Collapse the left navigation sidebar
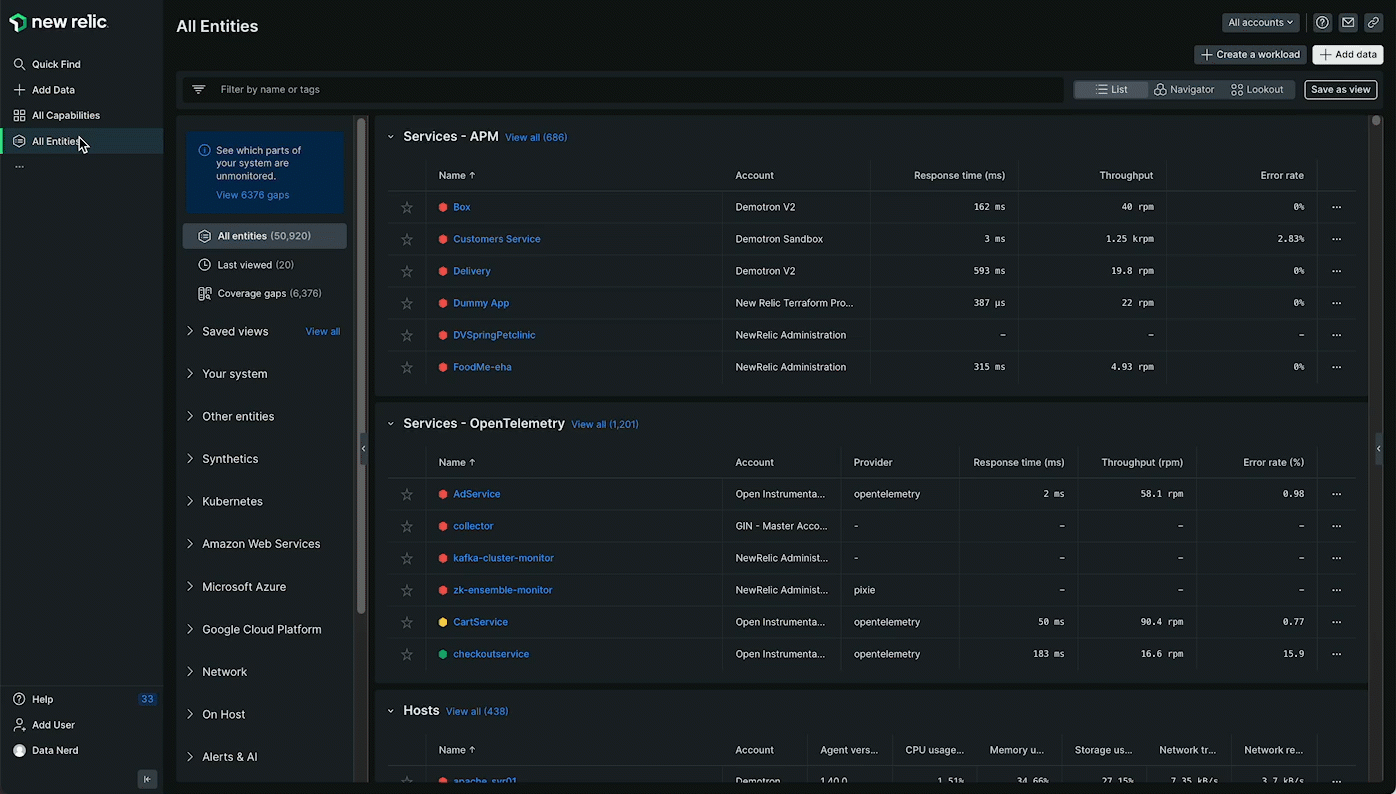Viewport: 1396px width, 794px height. point(147,780)
